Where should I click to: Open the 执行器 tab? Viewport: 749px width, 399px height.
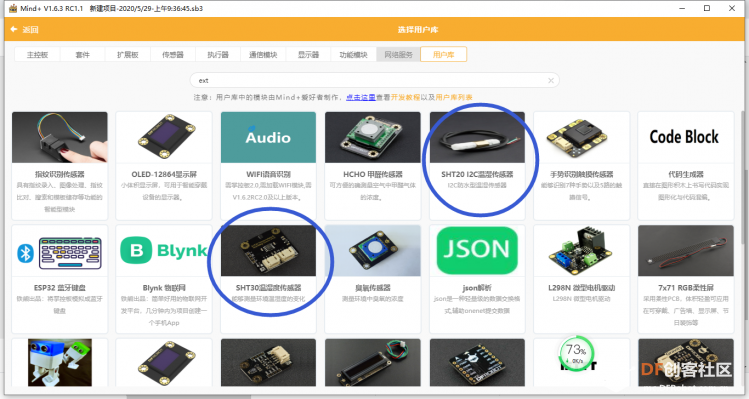pos(218,54)
